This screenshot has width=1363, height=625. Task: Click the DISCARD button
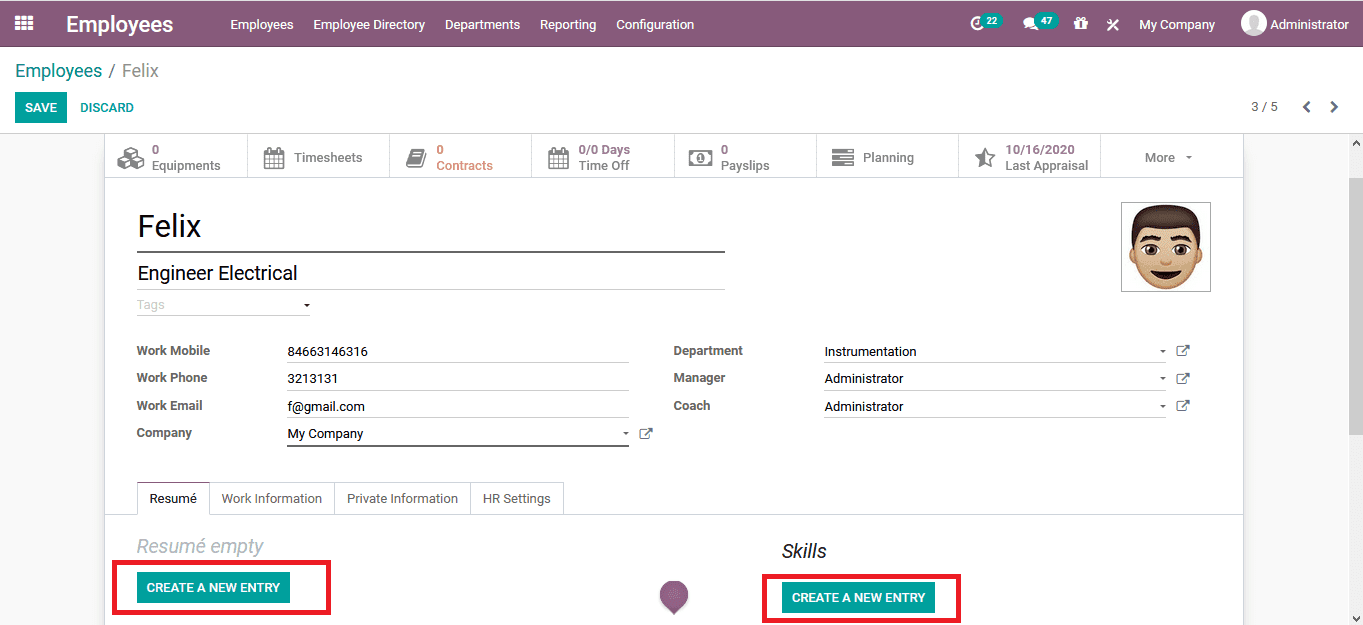point(107,107)
